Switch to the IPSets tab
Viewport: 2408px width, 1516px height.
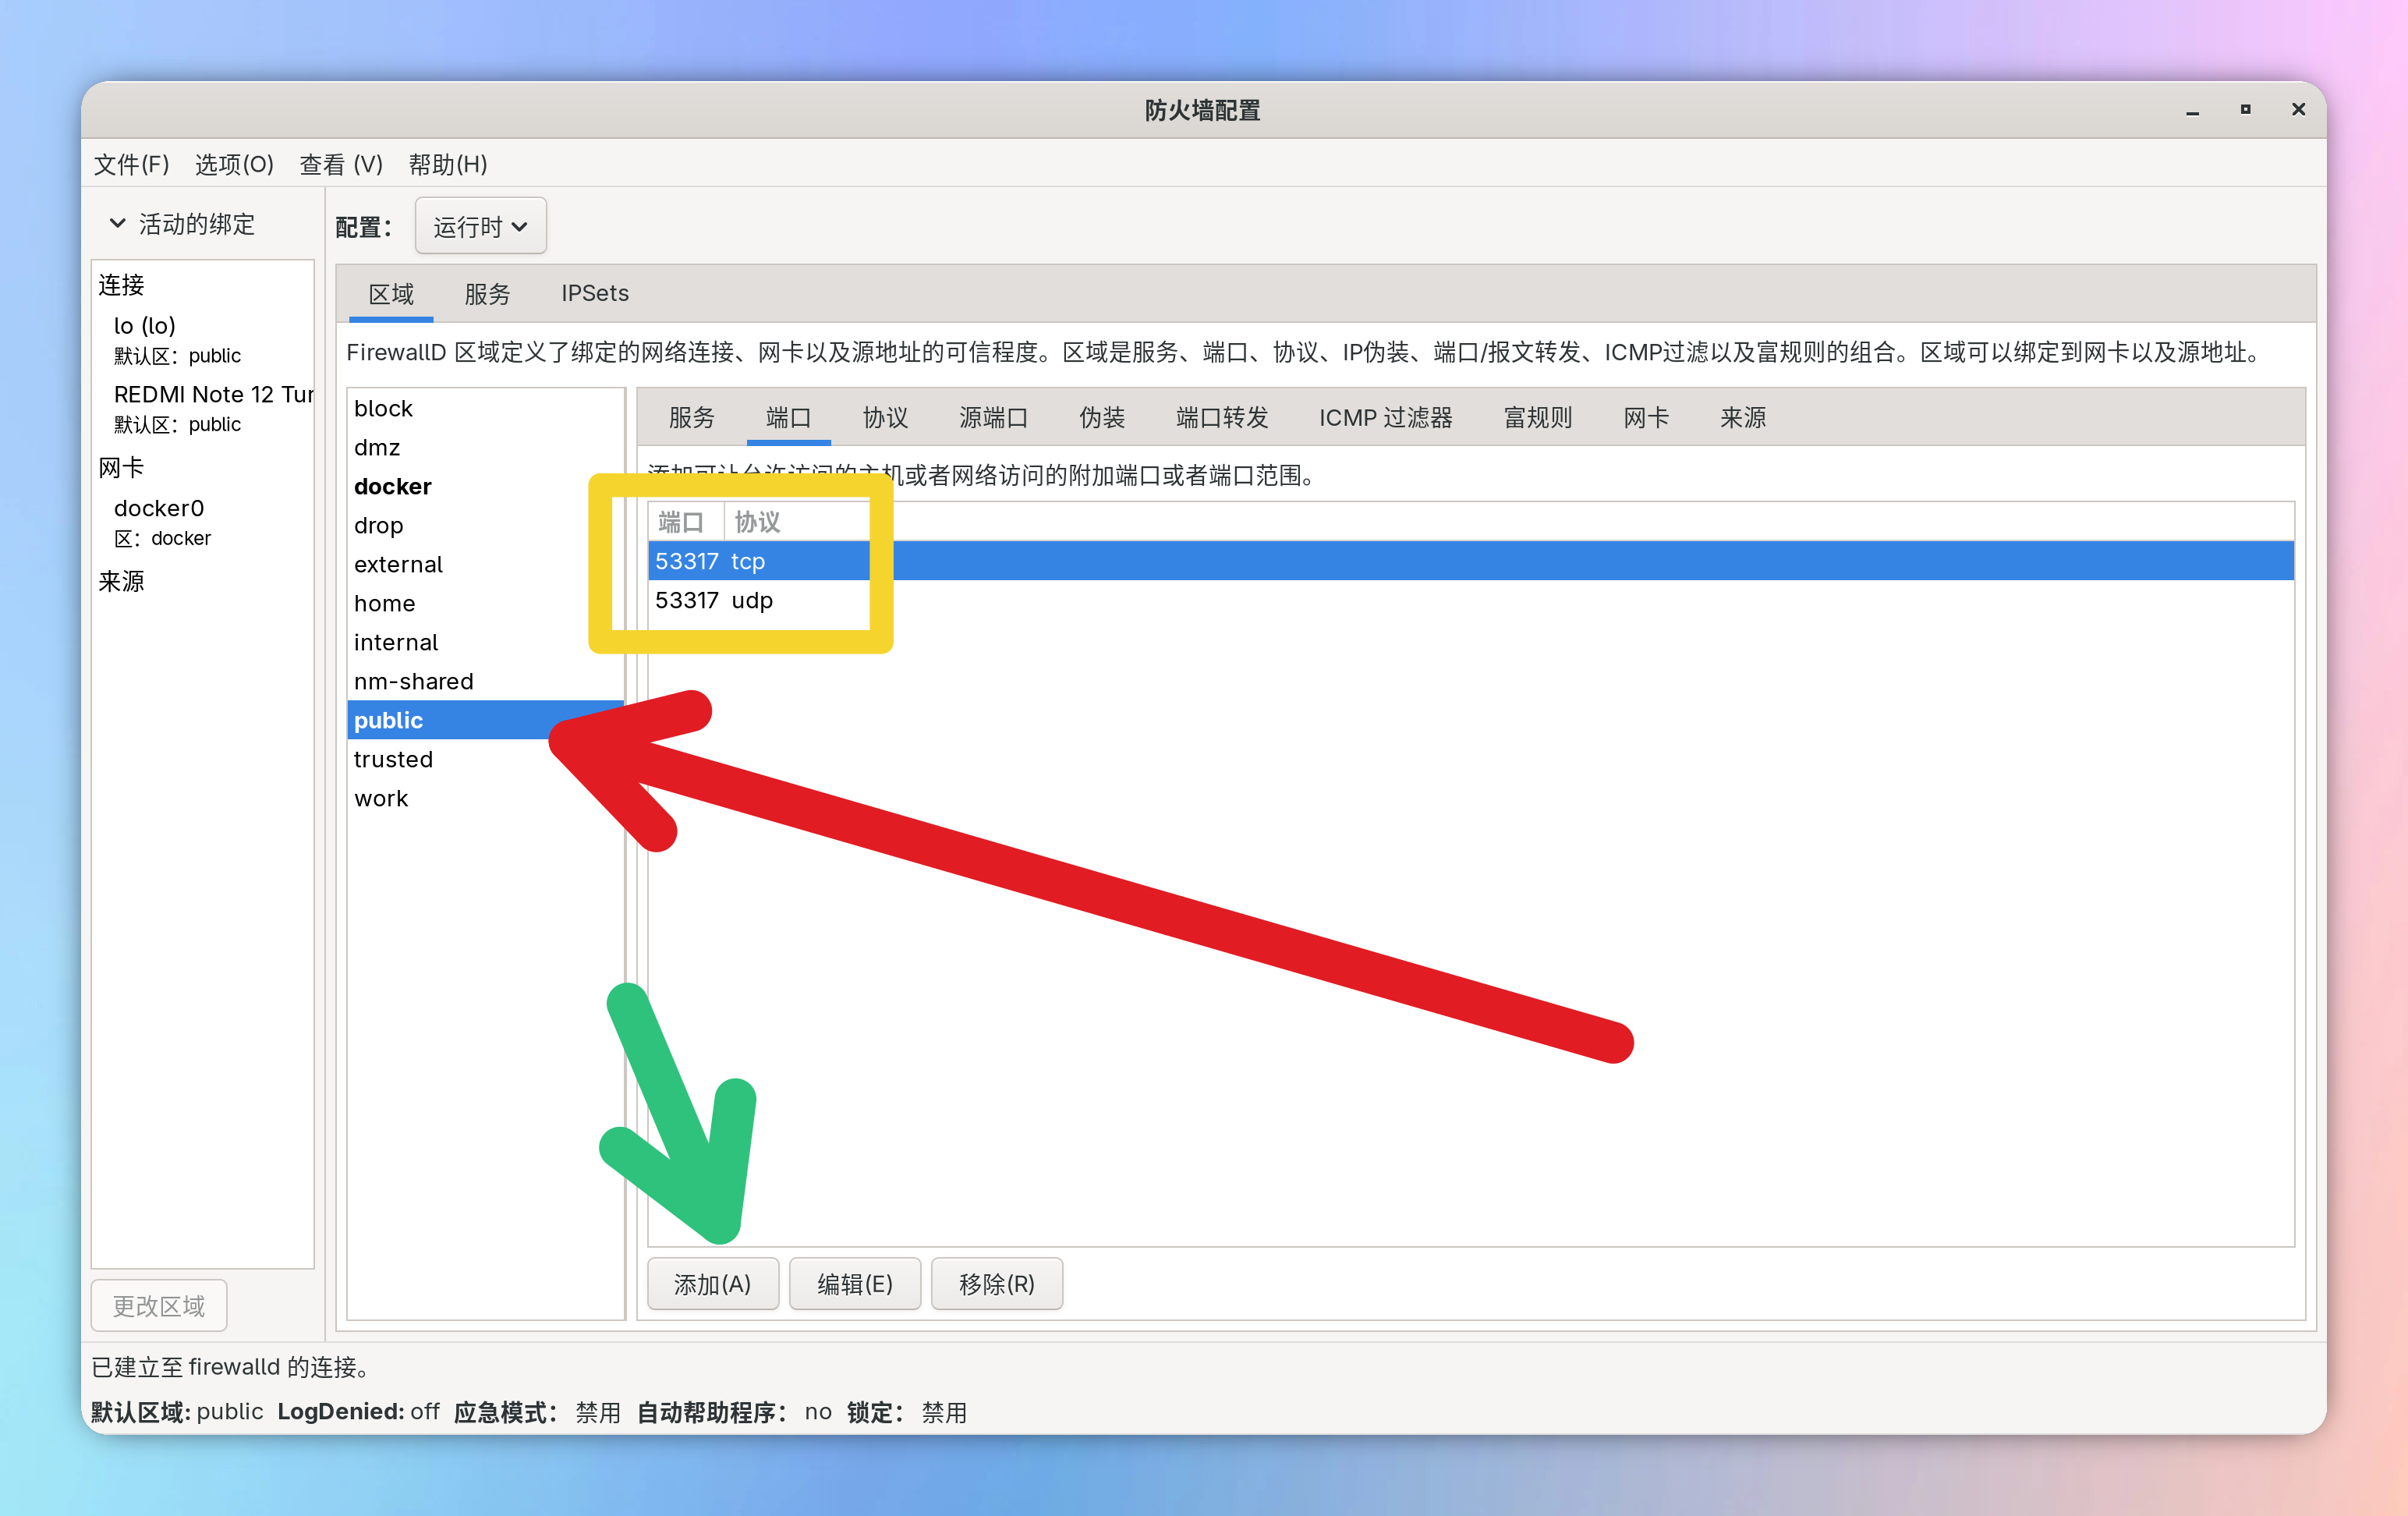pyautogui.click(x=594, y=294)
